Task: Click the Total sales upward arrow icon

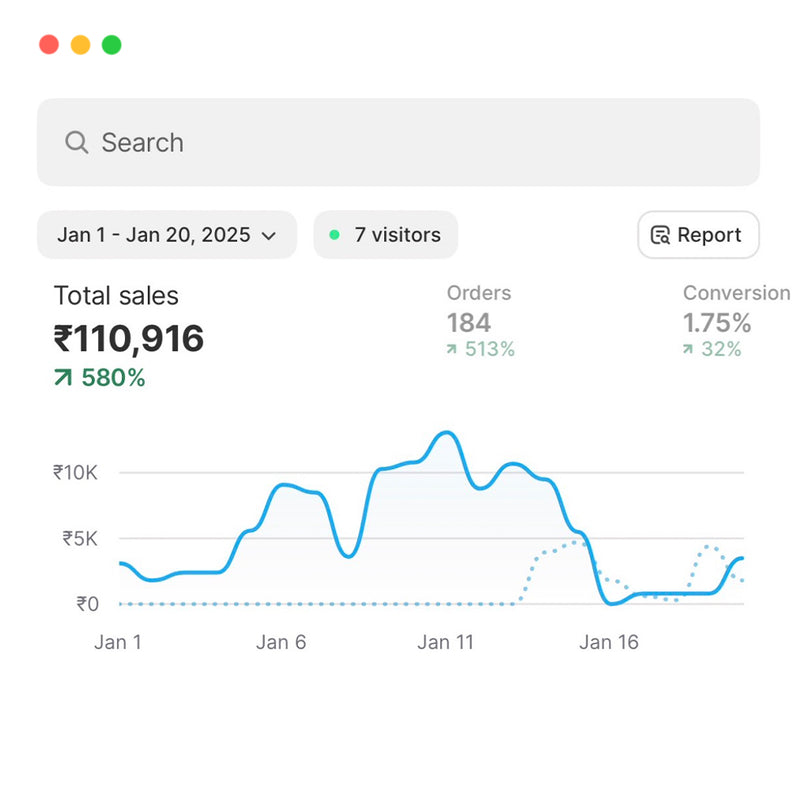Action: click(x=63, y=378)
